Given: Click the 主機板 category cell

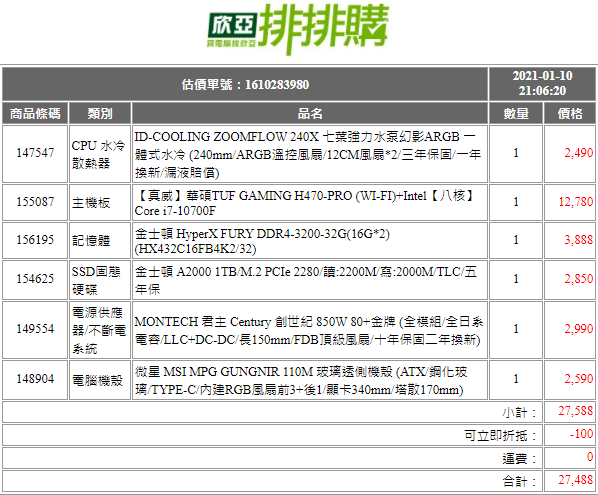Looking at the screenshot, I should coord(100,202).
